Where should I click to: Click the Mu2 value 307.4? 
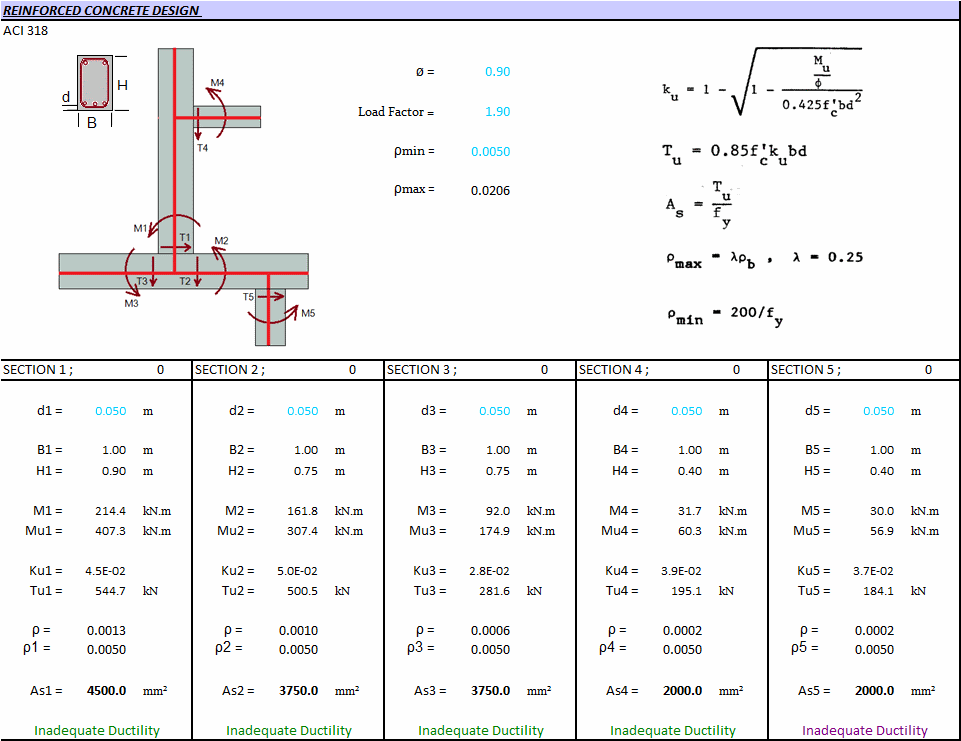tap(302, 531)
